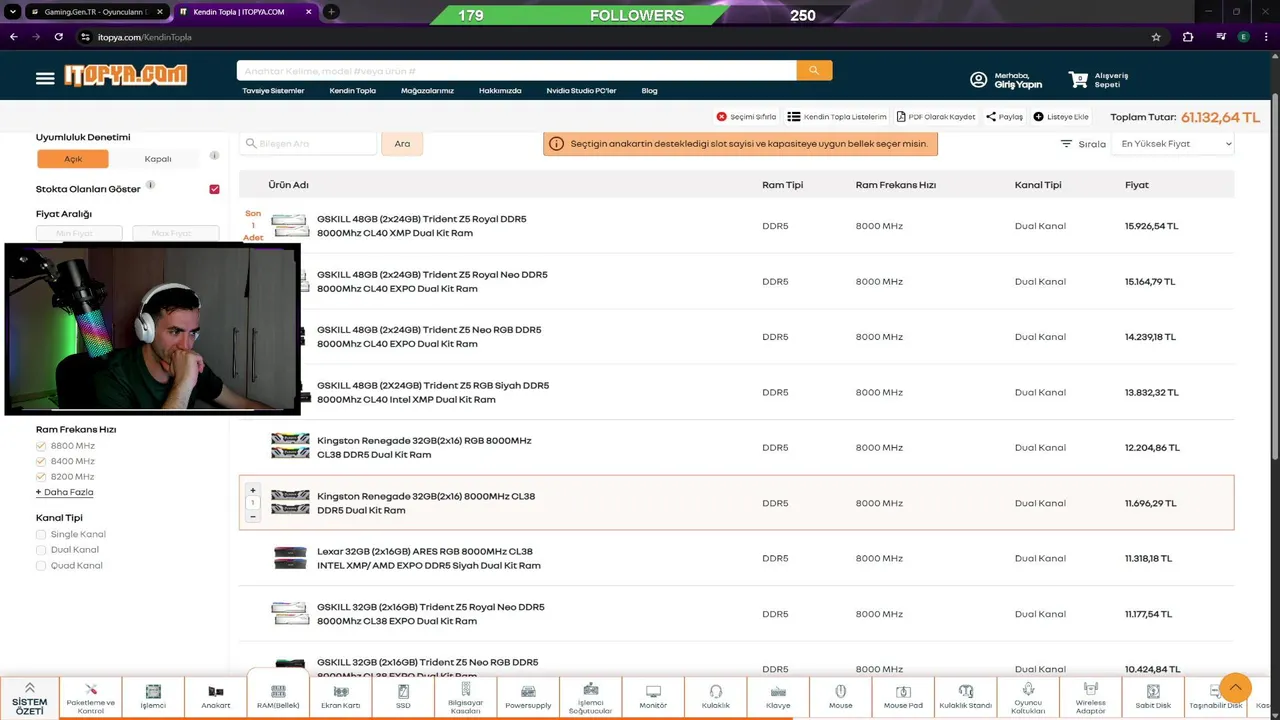Viewport: 1280px width, 720px height.
Task: Click the orange search magnifier button
Action: point(814,70)
